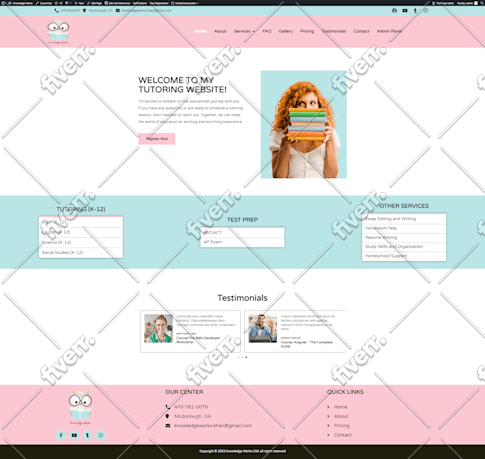Click the location pin icon under Our Center
The image size is (485, 459).
(x=168, y=416)
